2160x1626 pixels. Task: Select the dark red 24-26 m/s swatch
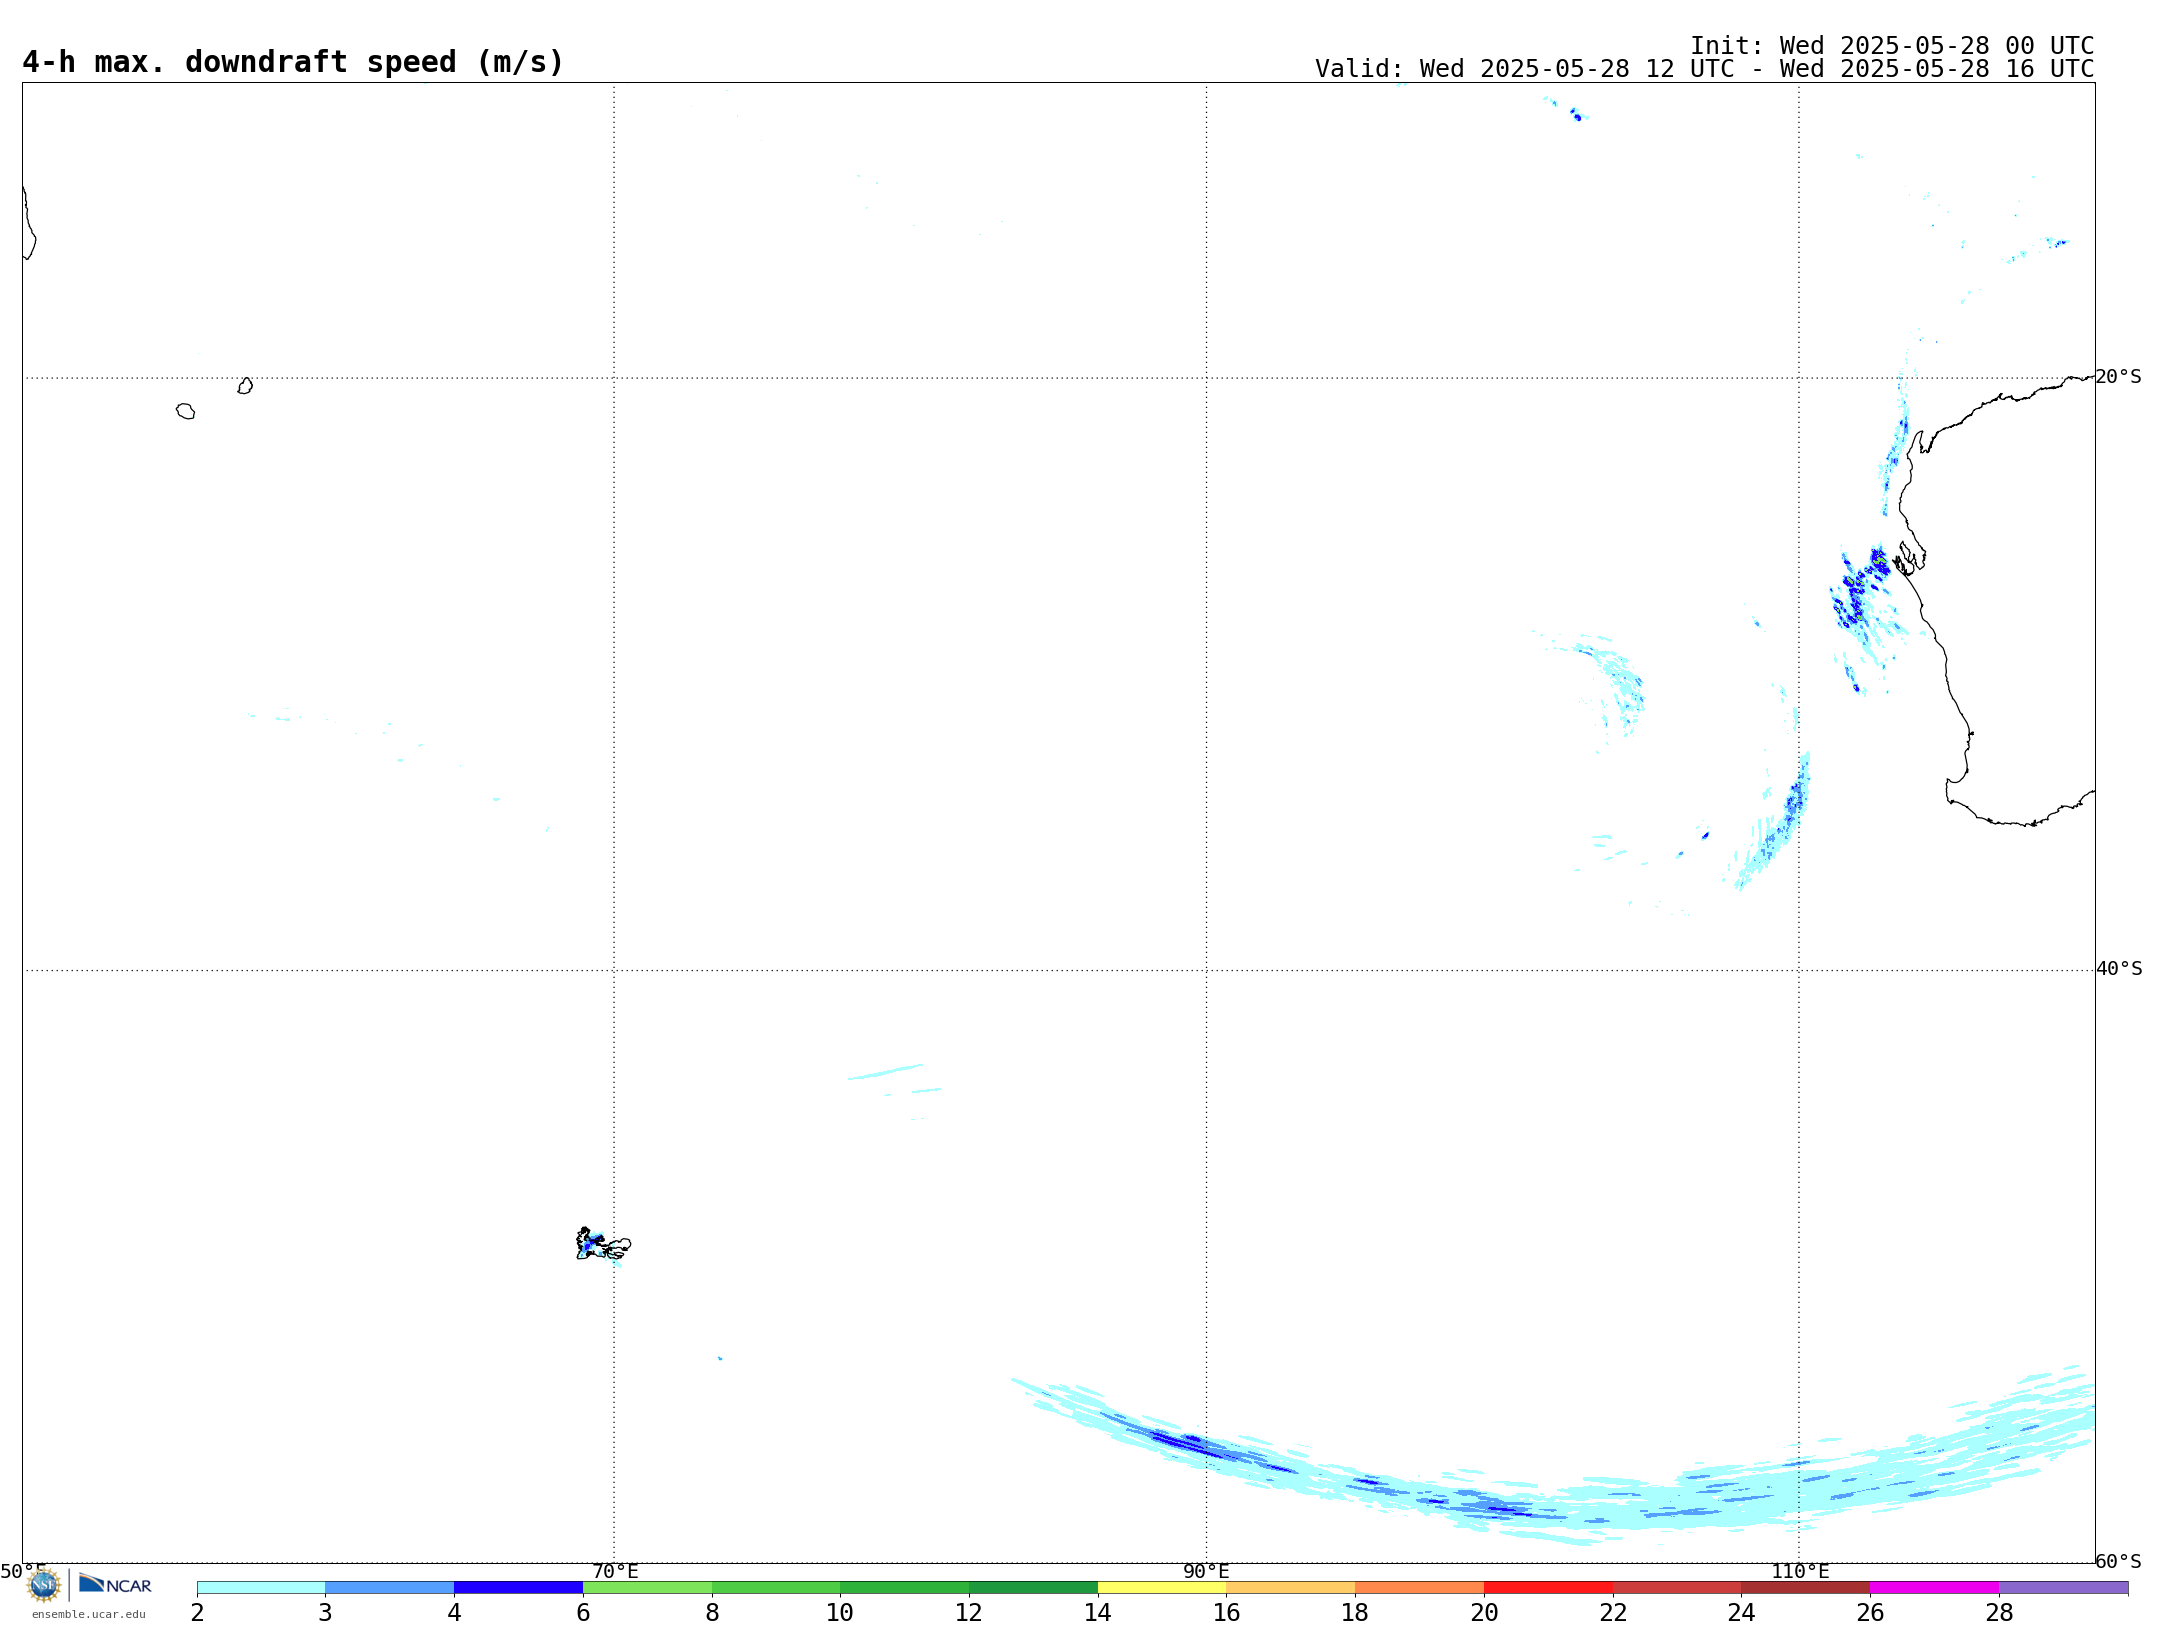pos(1806,1588)
